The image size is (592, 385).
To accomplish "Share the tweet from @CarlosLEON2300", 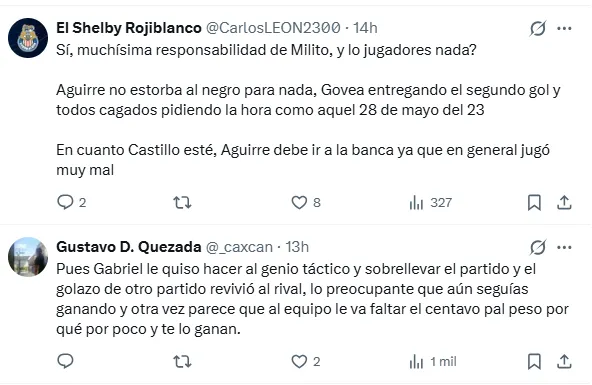I will pyautogui.click(x=564, y=203).
